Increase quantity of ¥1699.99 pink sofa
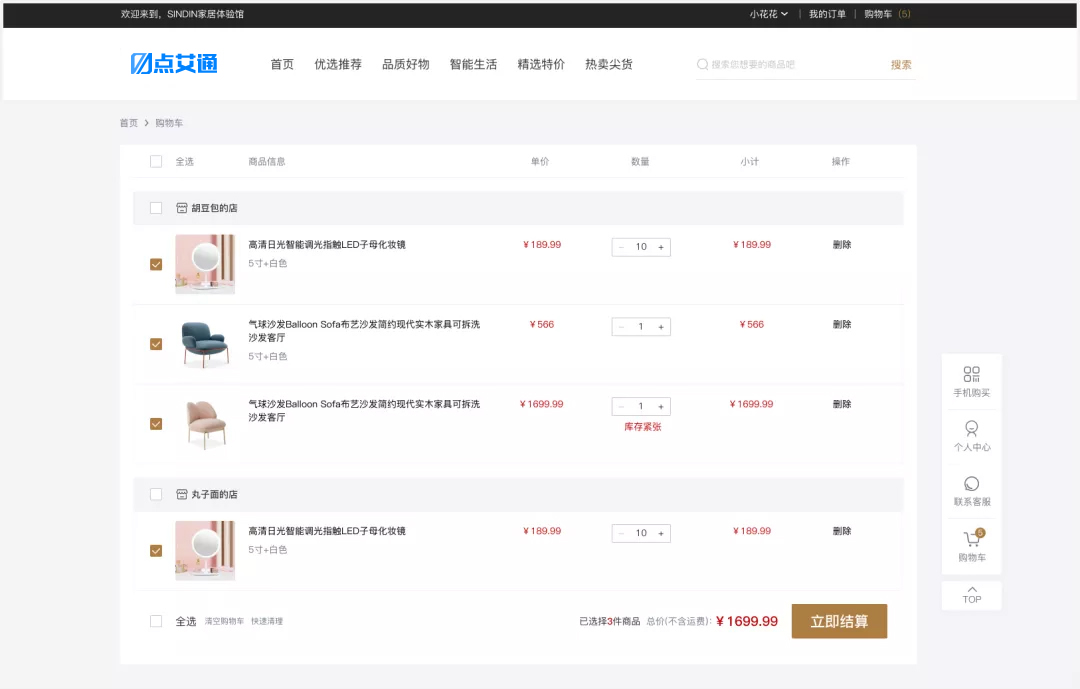 coord(661,407)
